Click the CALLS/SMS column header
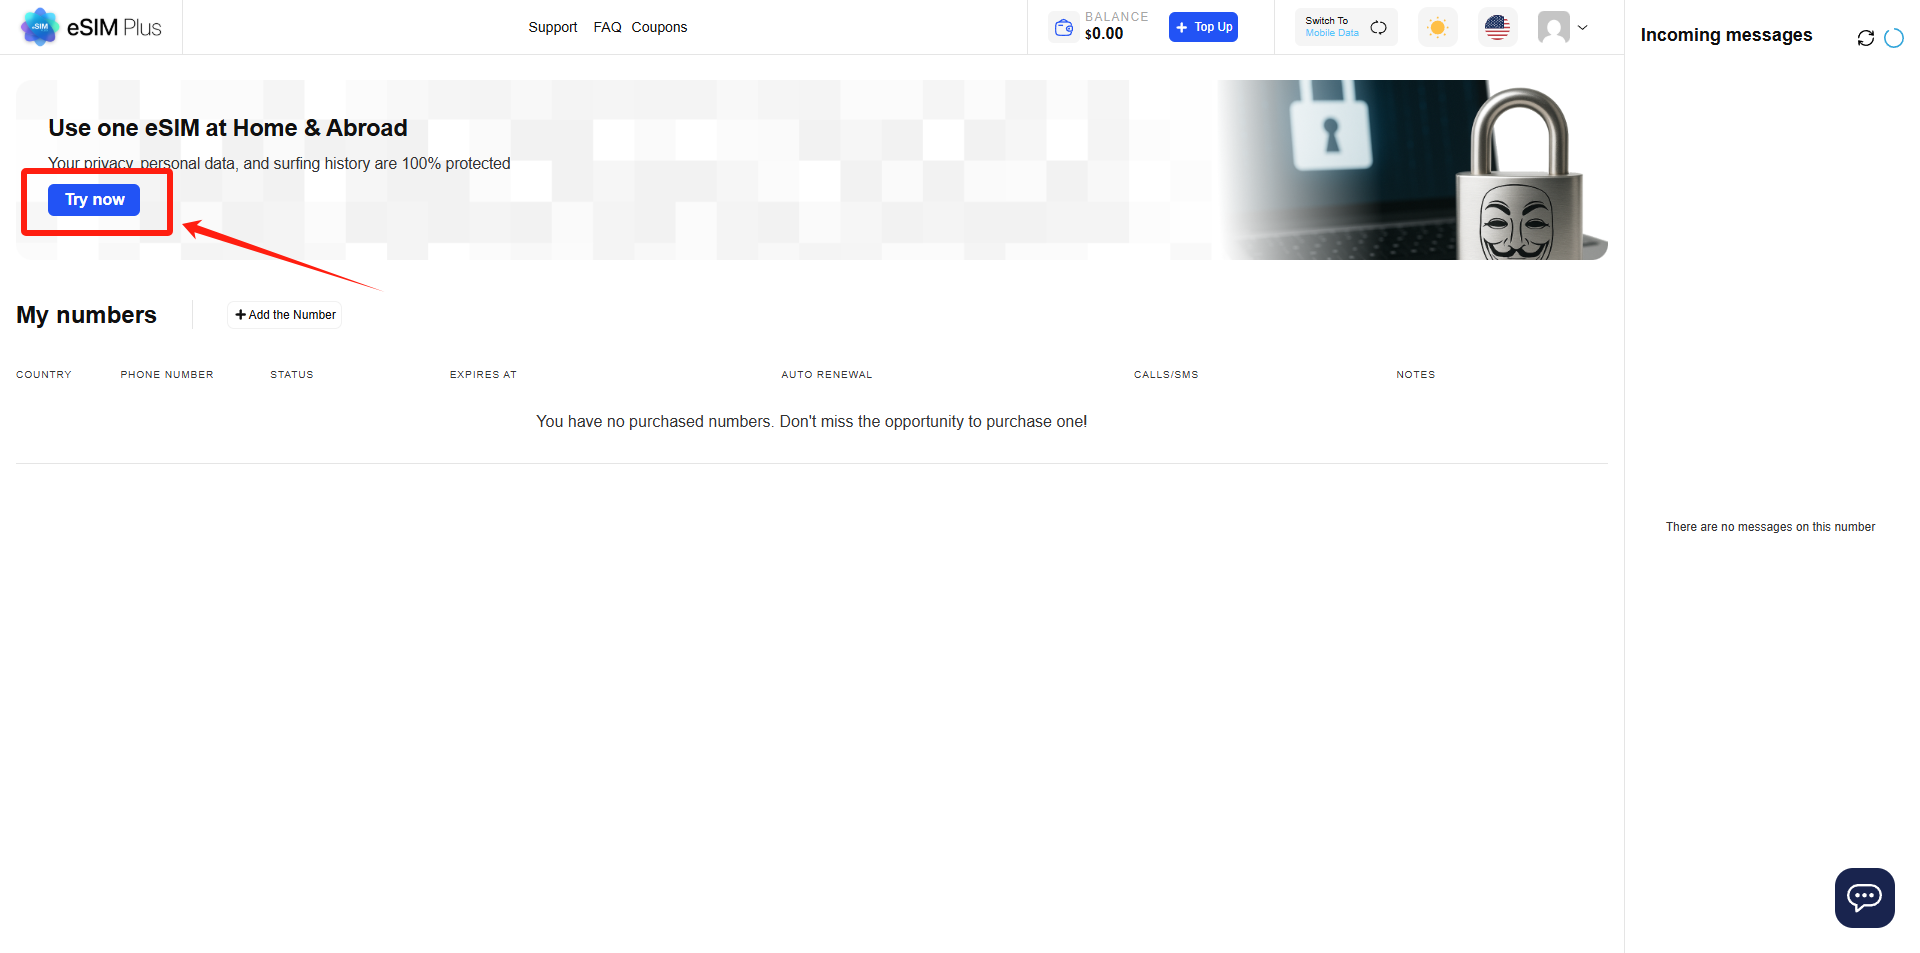 [x=1166, y=375]
